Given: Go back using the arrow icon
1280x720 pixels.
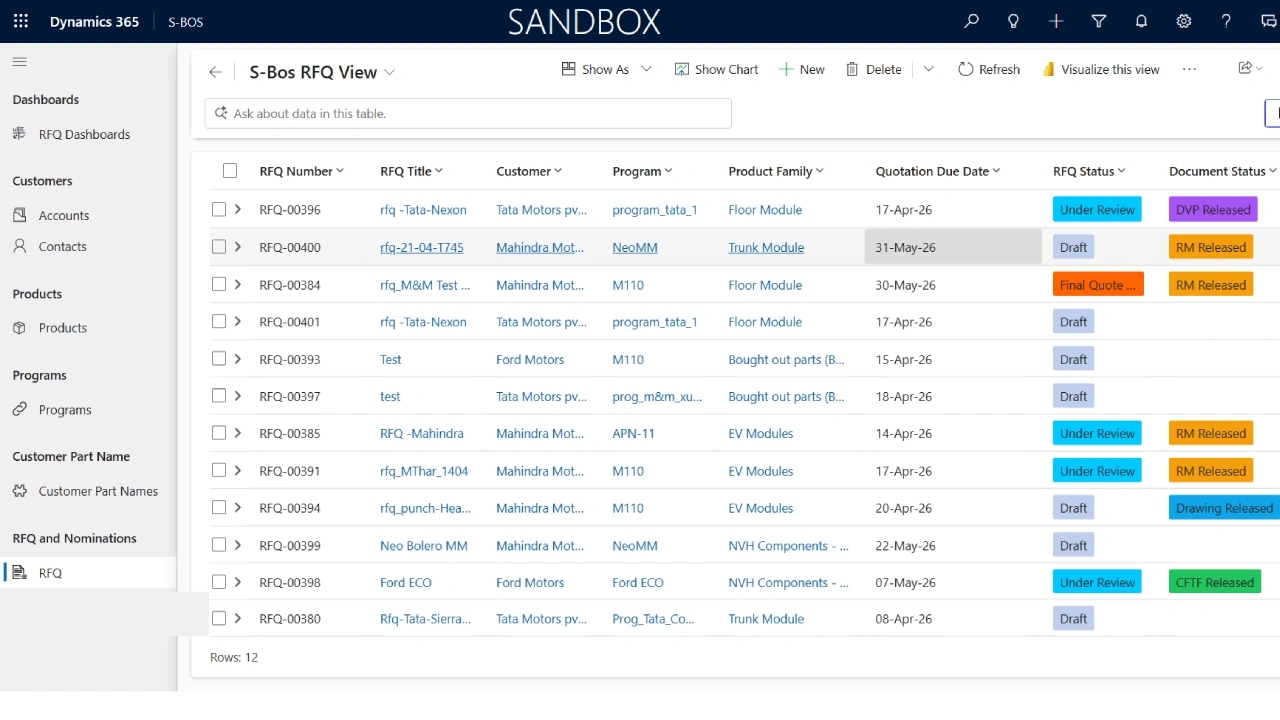Looking at the screenshot, I should coord(215,72).
